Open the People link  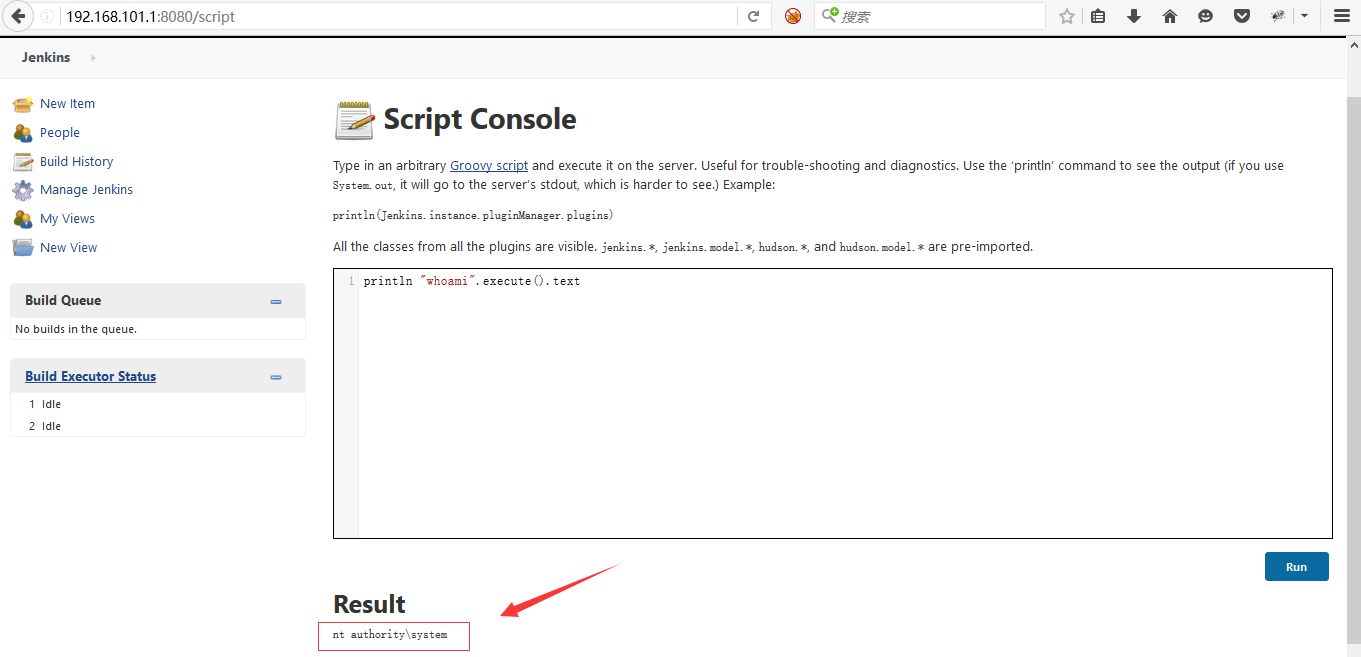click(x=60, y=133)
